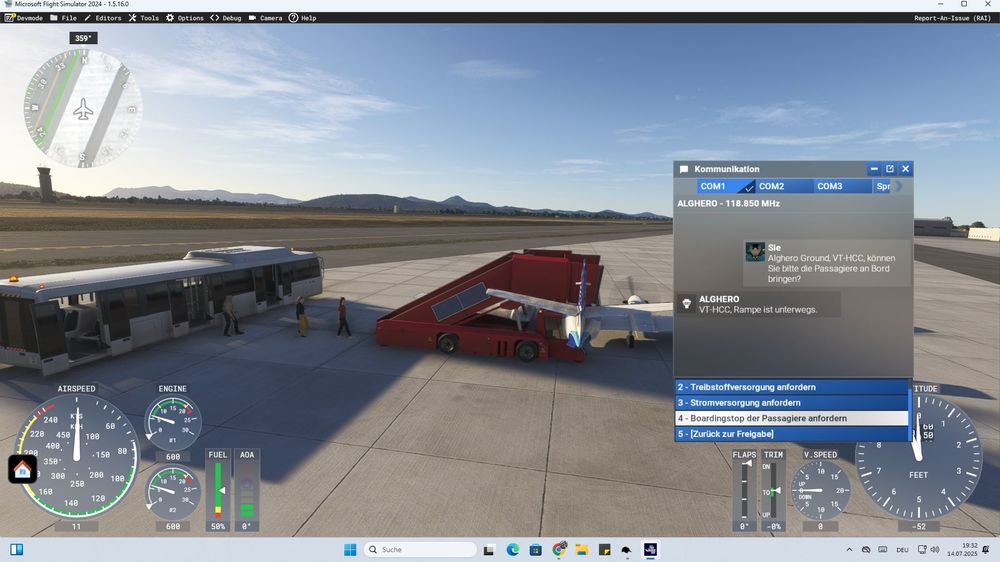Click the Windows Start button
The height and width of the screenshot is (562, 1000).
(349, 549)
